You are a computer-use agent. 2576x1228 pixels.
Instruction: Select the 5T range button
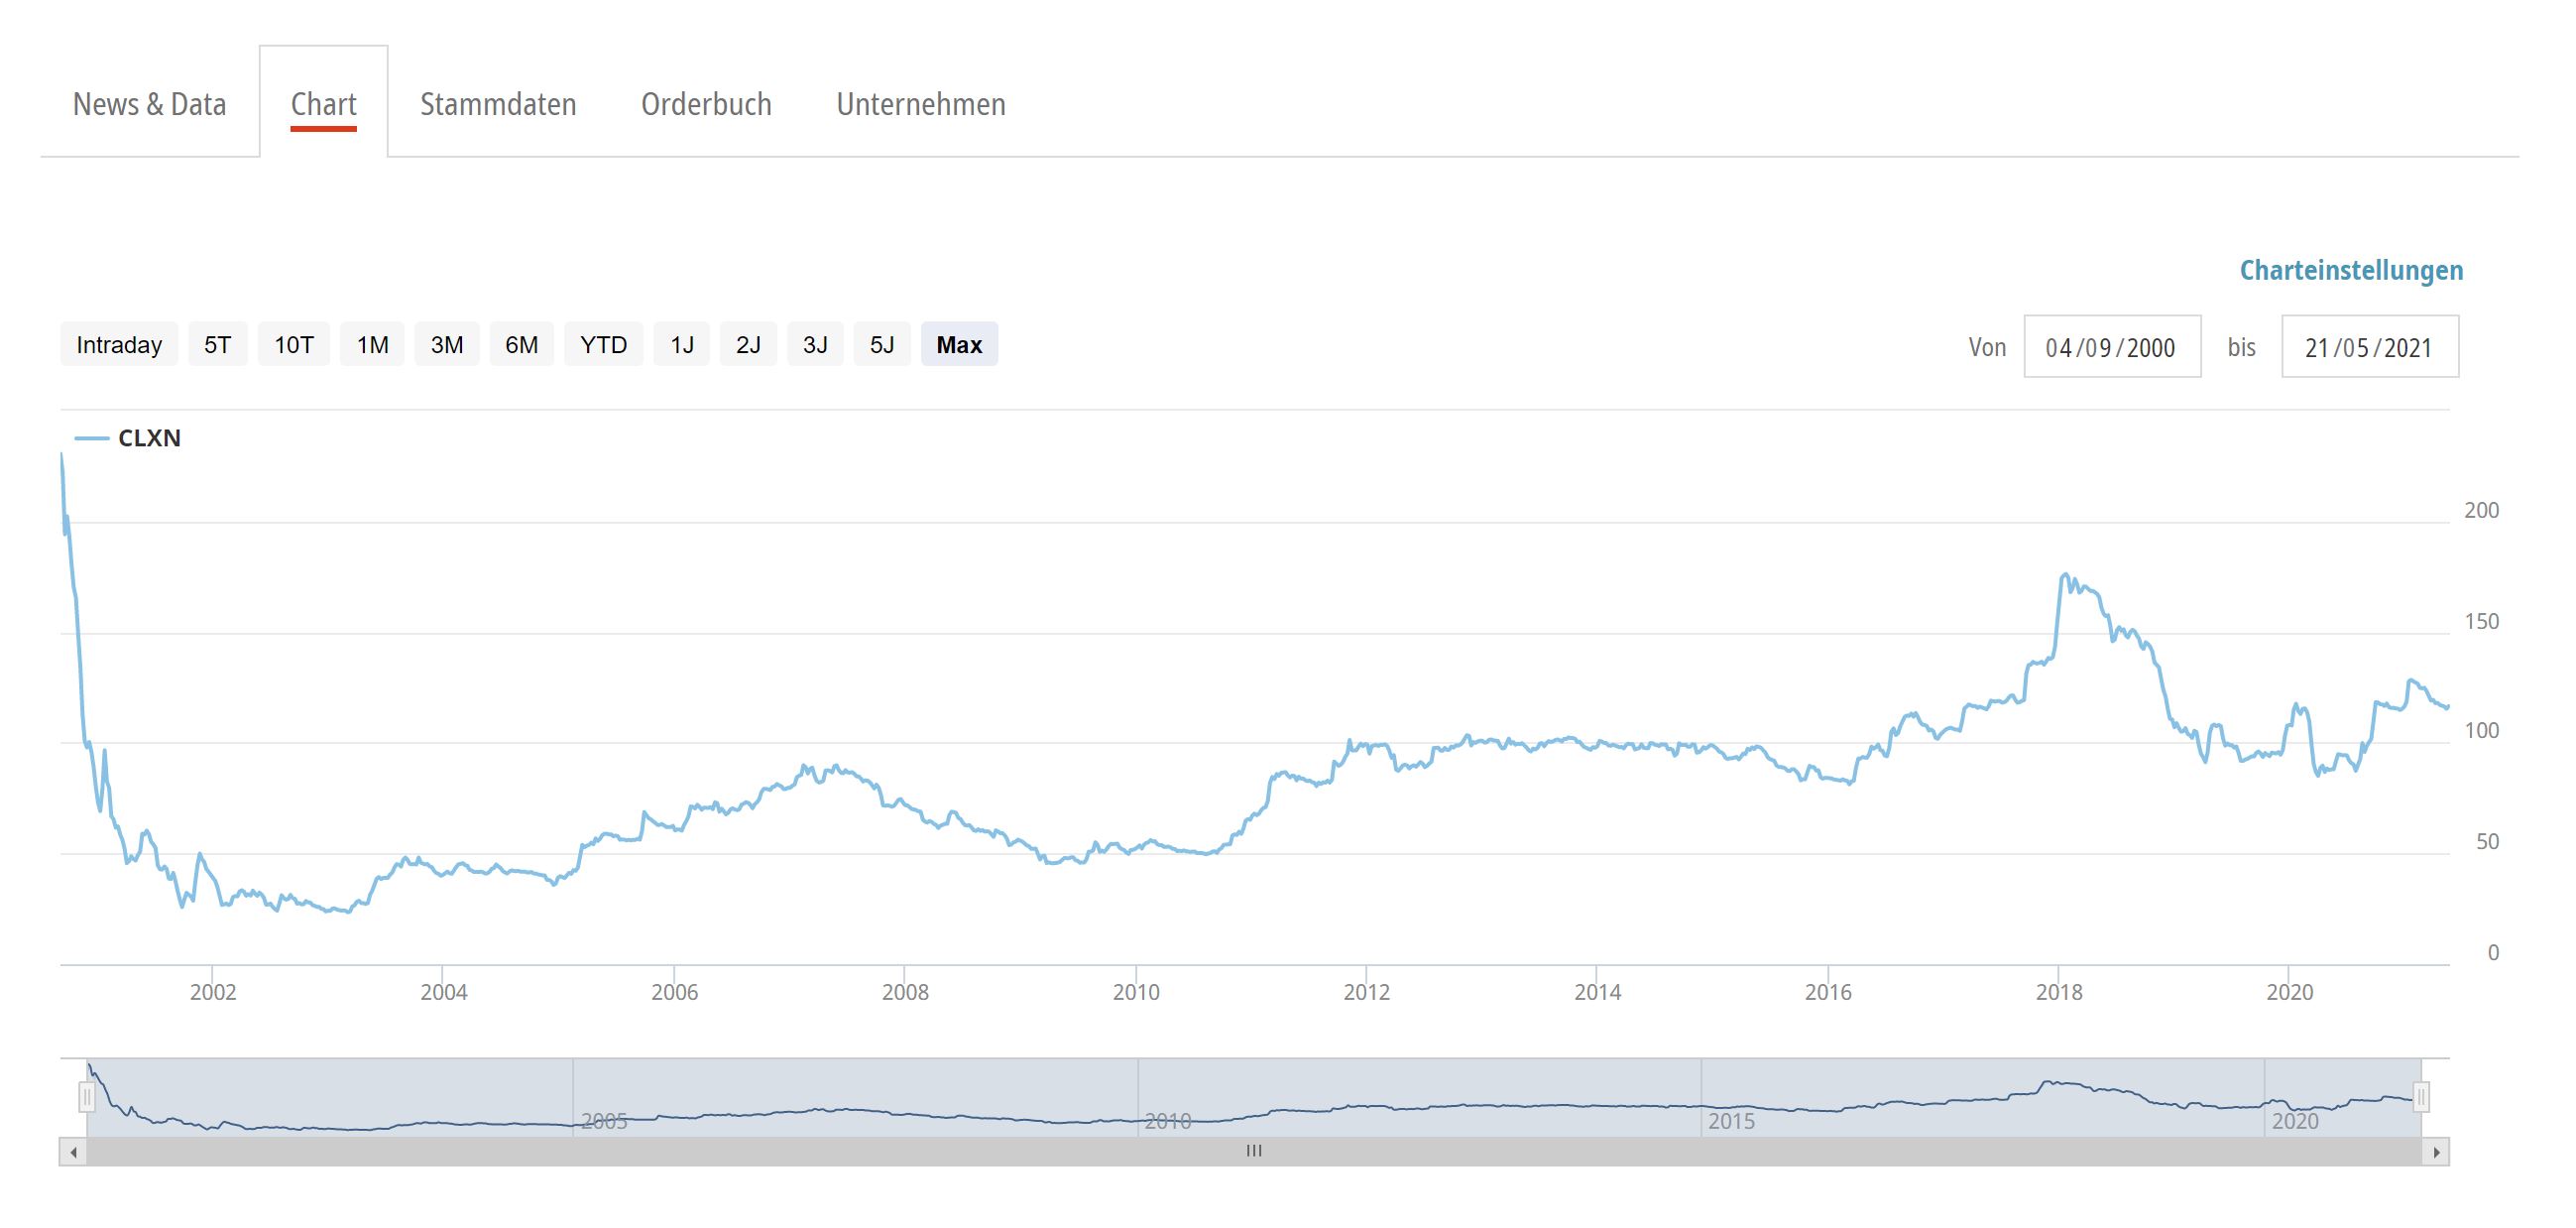point(217,345)
